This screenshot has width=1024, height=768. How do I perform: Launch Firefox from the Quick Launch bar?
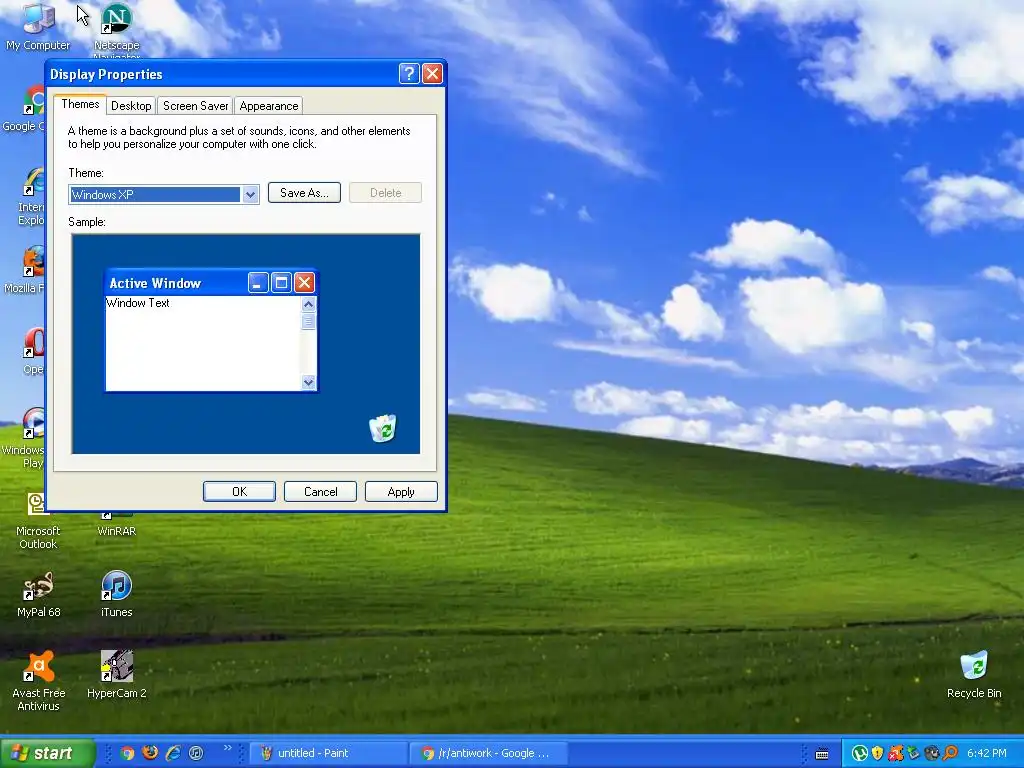pos(150,753)
